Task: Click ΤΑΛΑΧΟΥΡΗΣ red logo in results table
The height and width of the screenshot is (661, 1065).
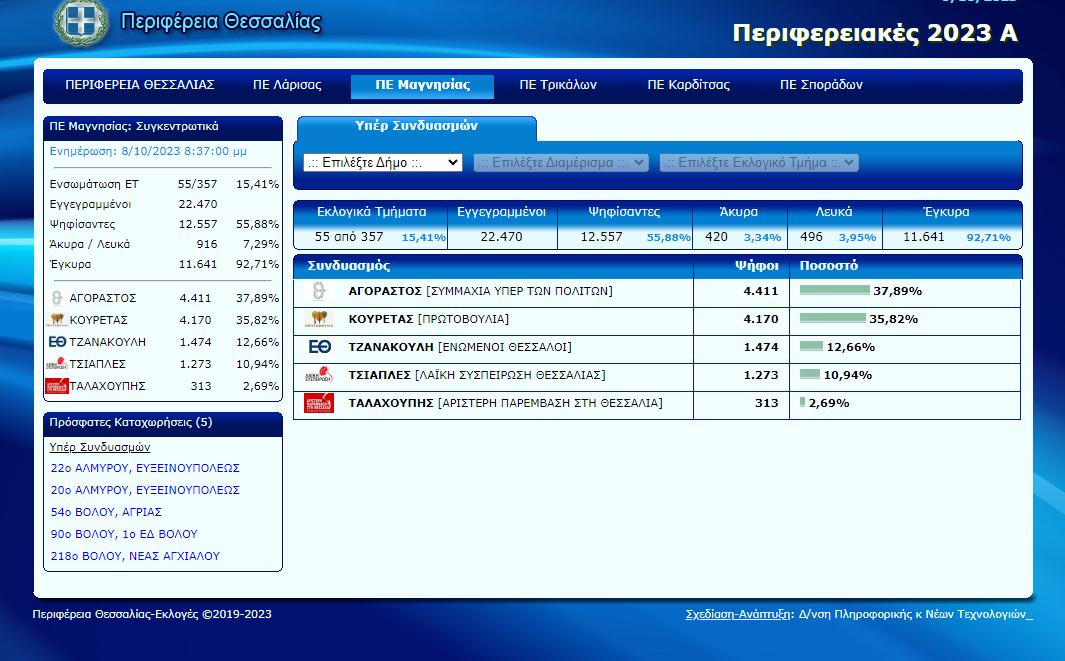Action: pyautogui.click(x=319, y=403)
